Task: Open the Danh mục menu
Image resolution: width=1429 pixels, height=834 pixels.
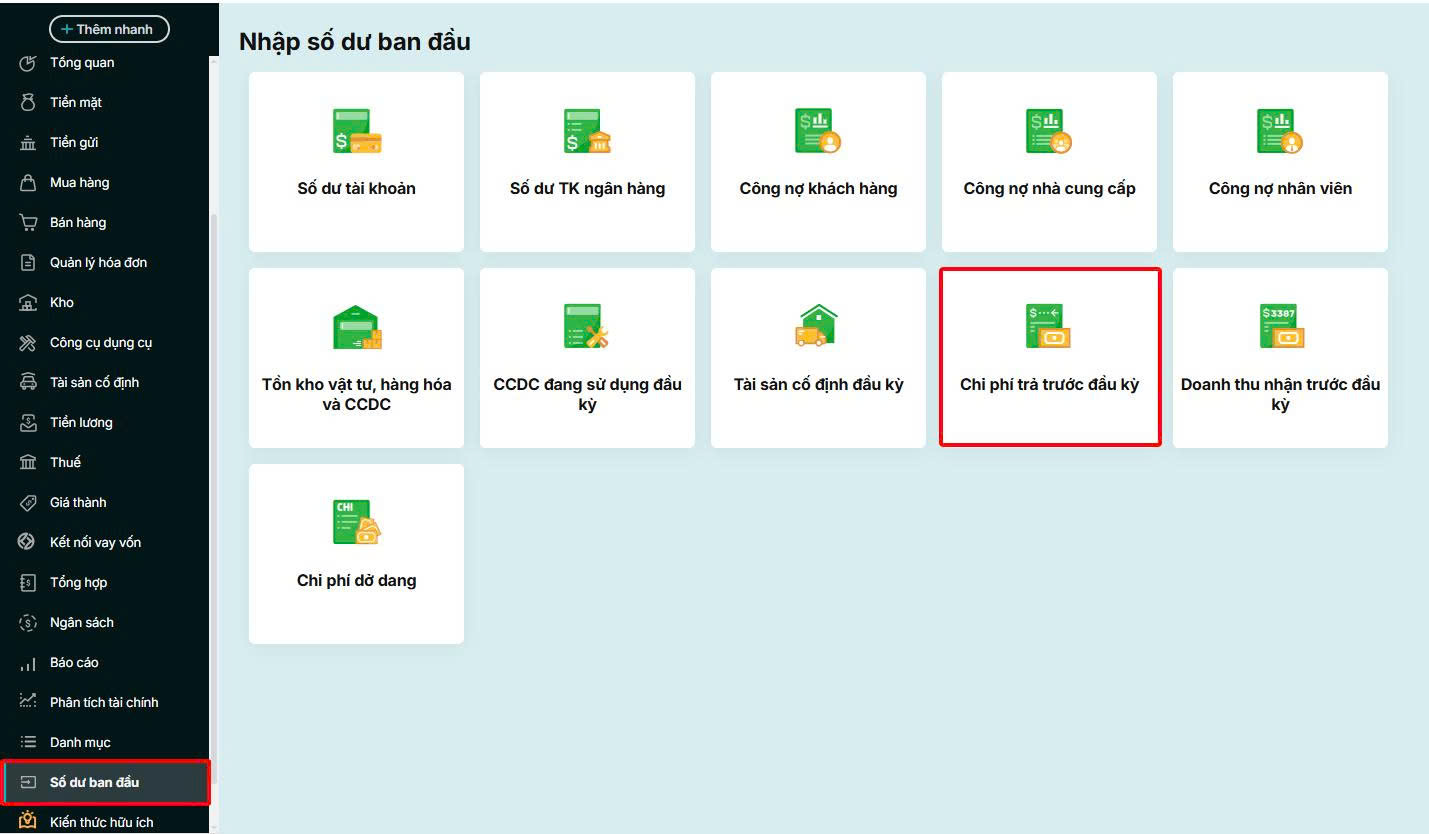Action: (80, 743)
